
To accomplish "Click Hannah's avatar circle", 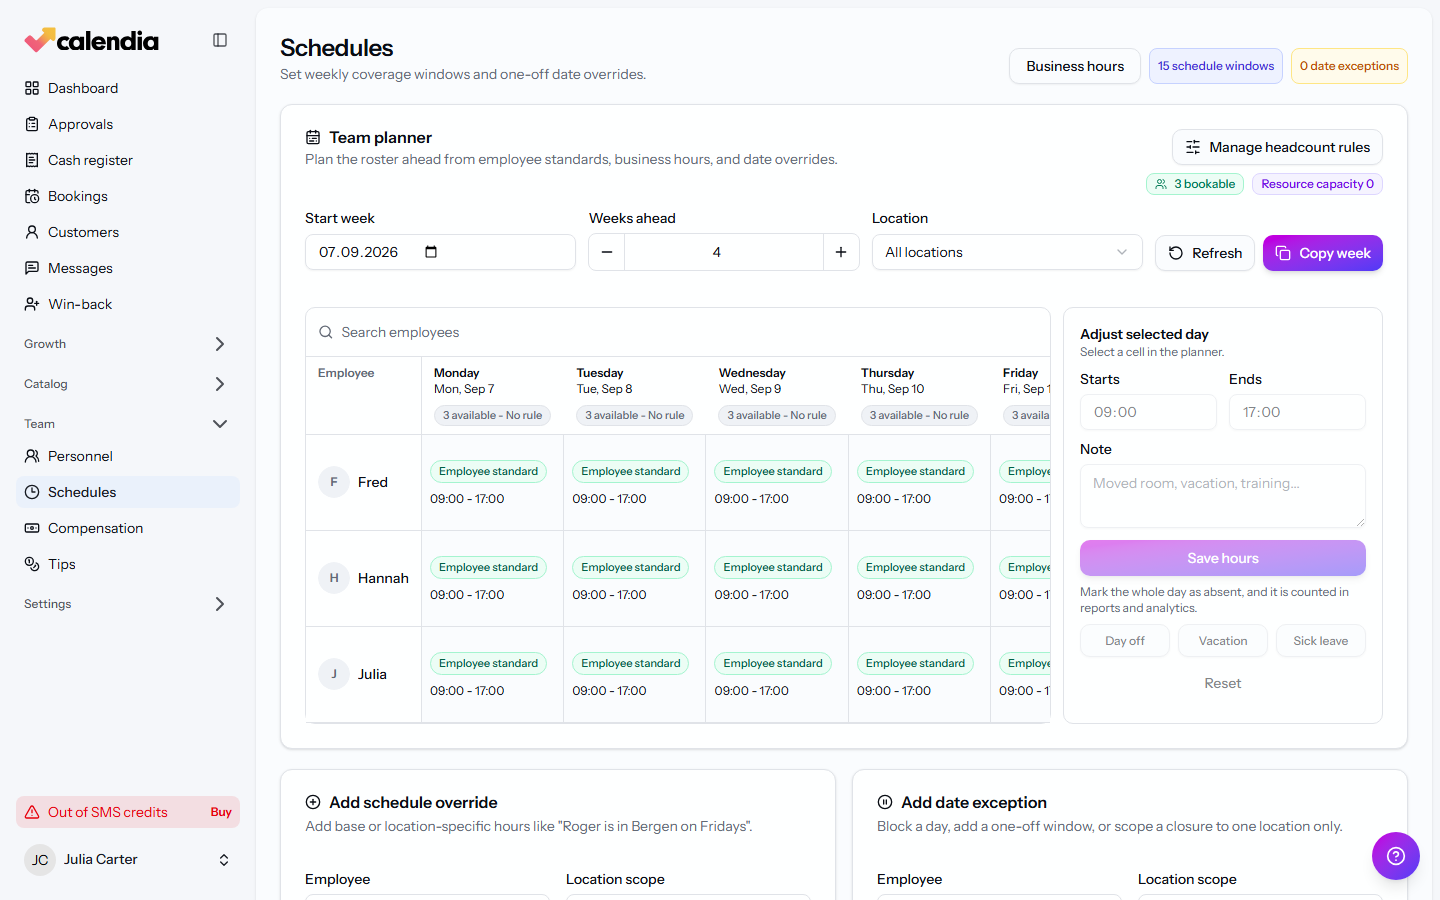I will [x=334, y=578].
